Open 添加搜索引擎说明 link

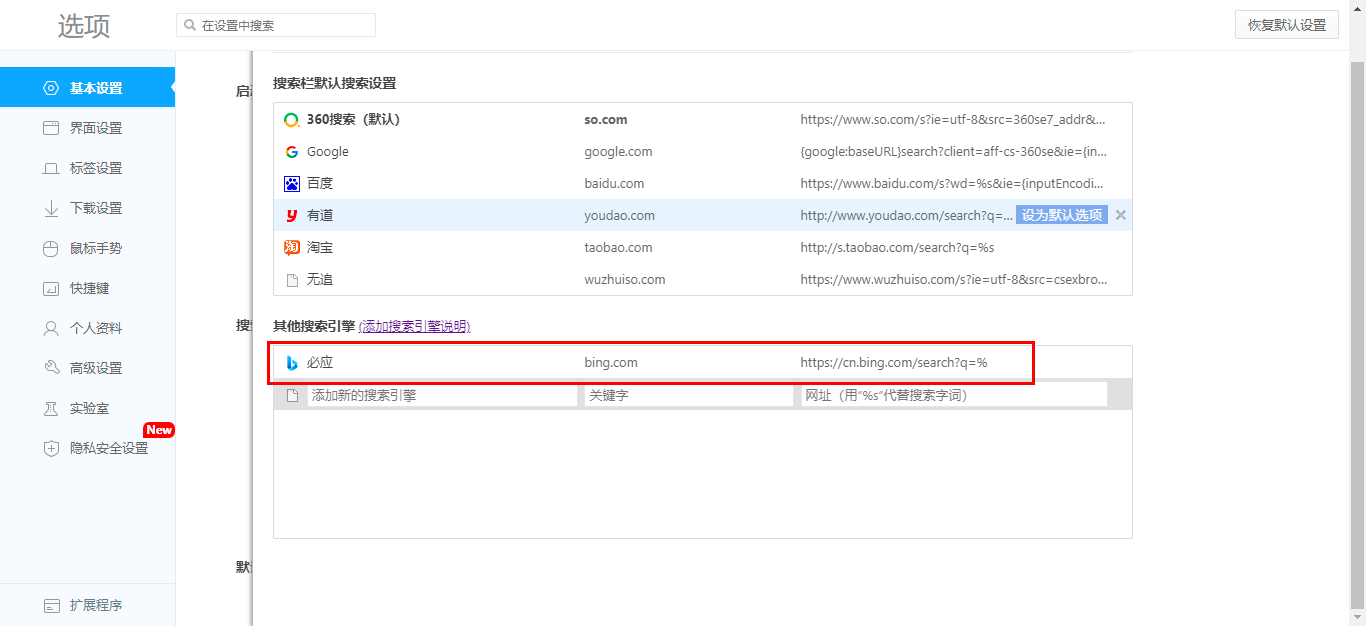[x=414, y=326]
